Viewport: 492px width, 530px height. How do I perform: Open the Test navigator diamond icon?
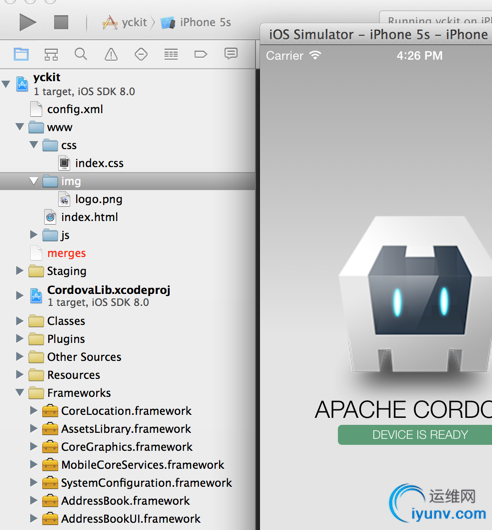(141, 54)
